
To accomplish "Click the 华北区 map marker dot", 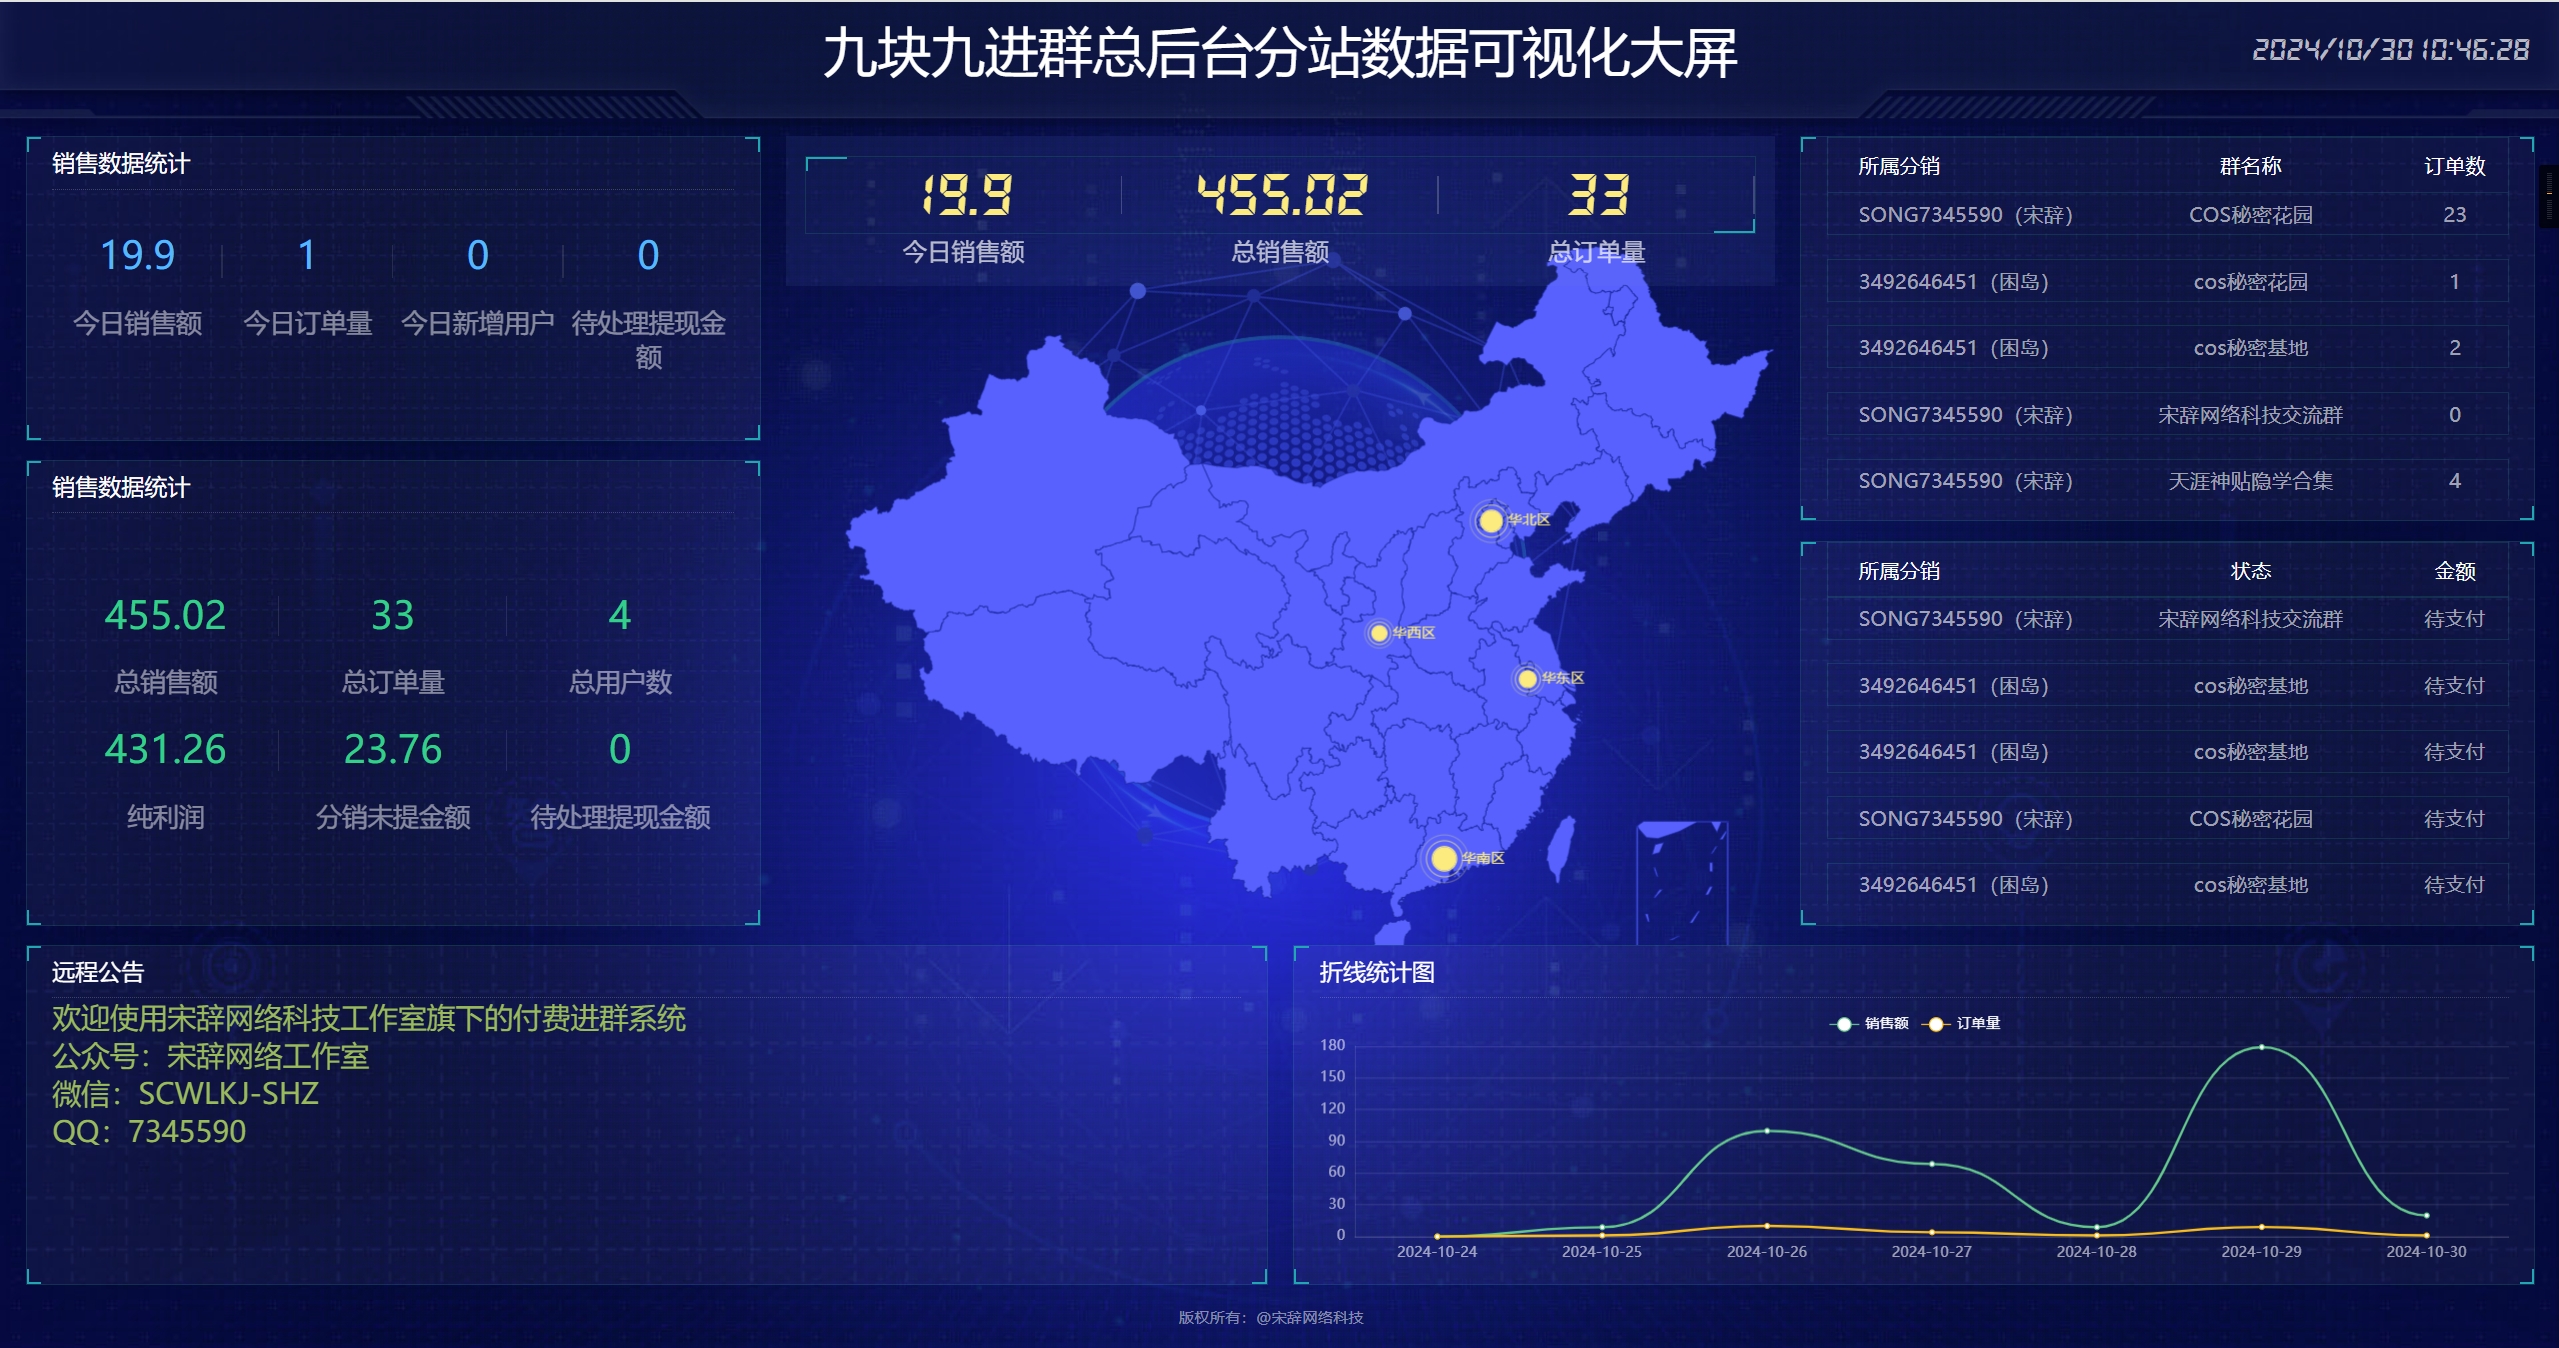I will pos(1490,520).
